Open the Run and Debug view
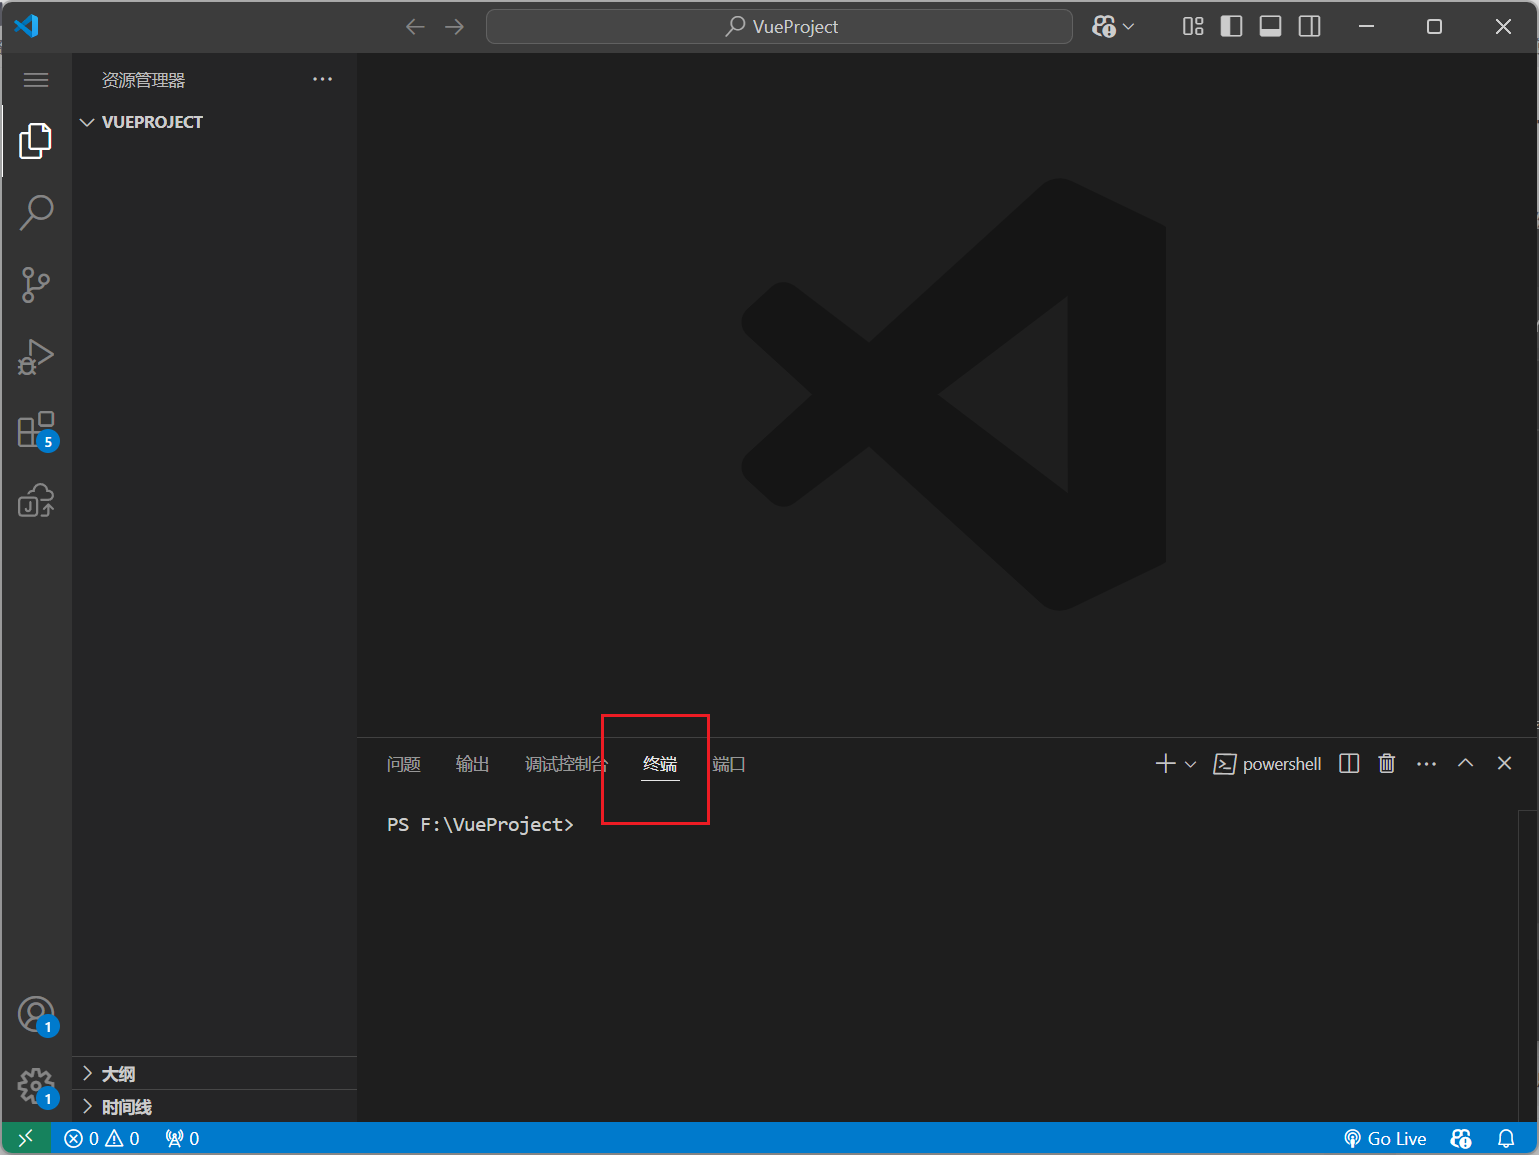The image size is (1539, 1155). [x=36, y=357]
